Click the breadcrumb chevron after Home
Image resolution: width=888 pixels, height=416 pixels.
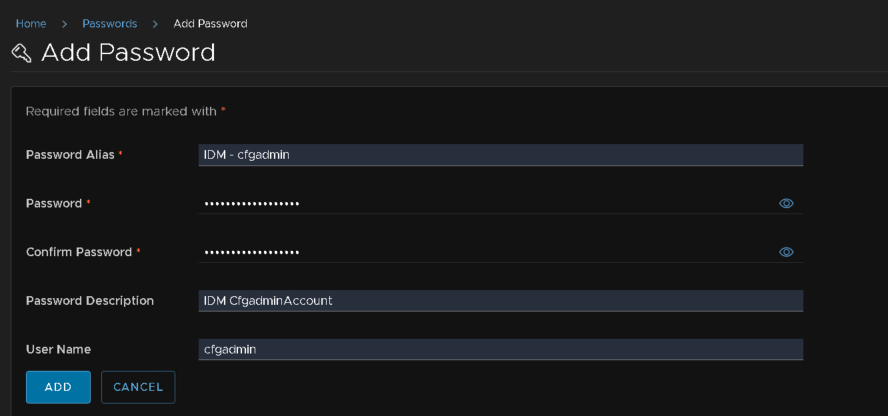65,24
